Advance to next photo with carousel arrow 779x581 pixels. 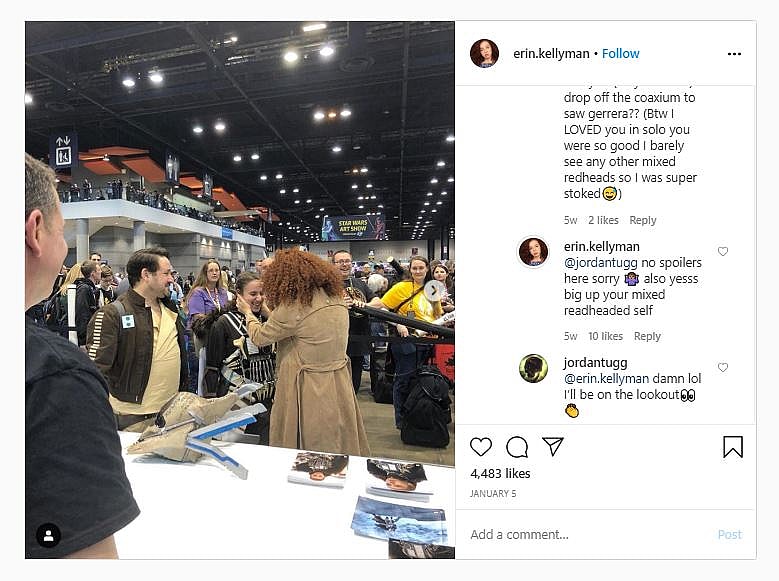[434, 291]
